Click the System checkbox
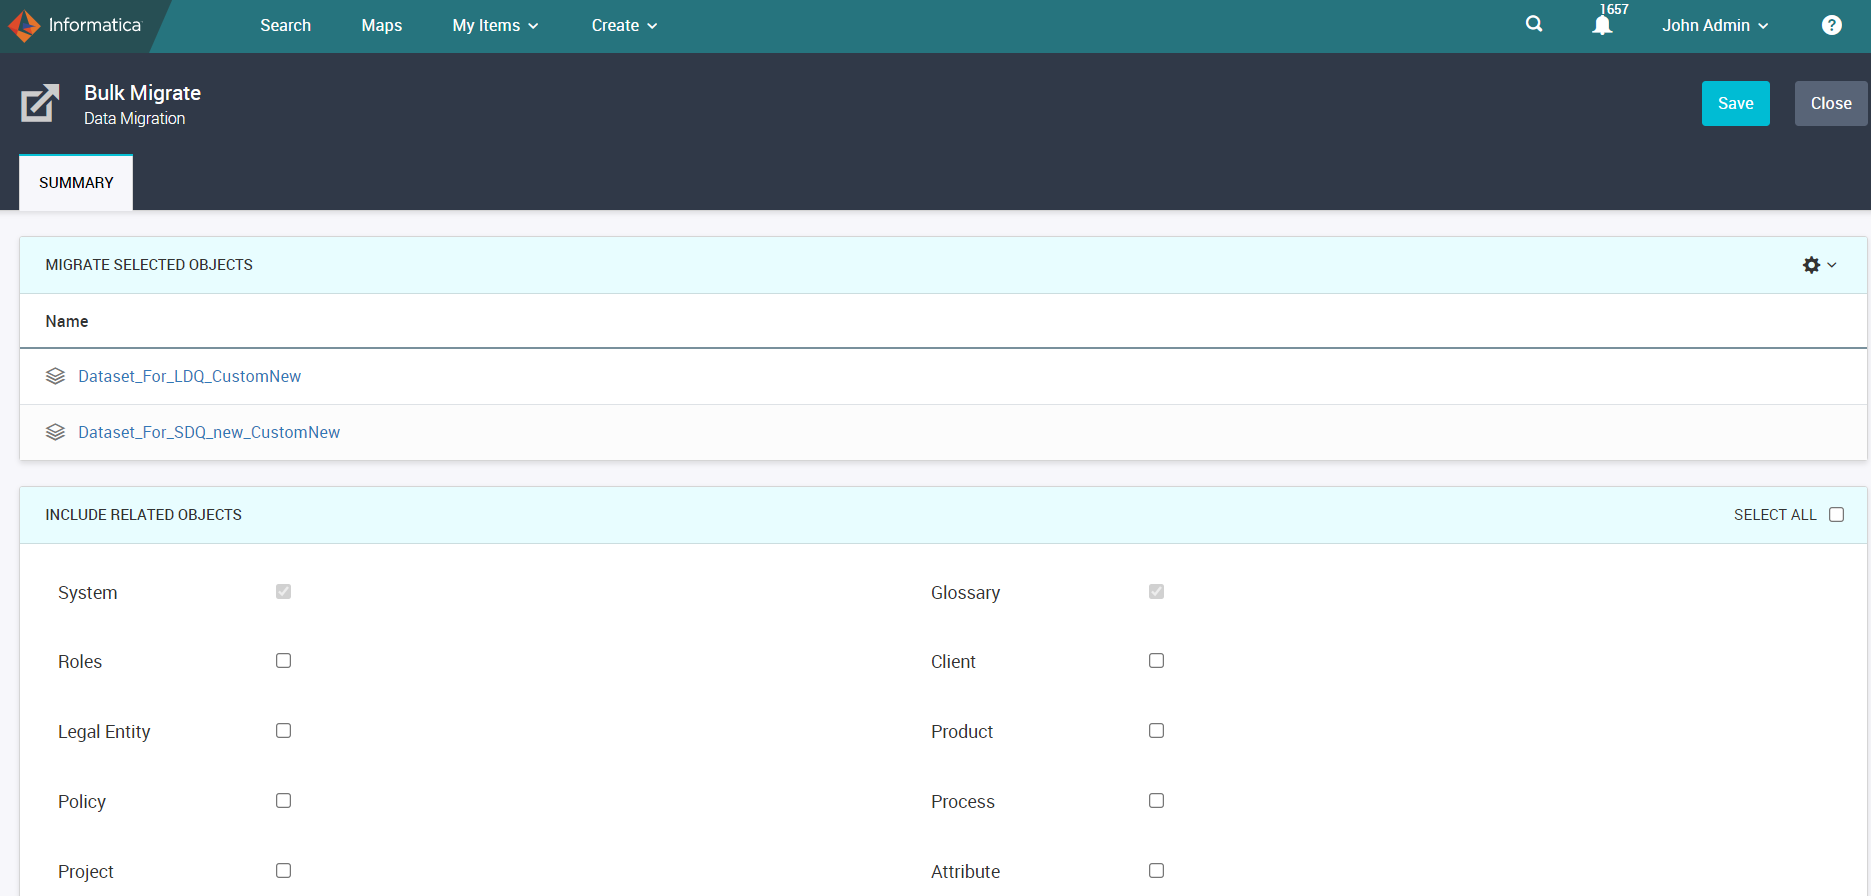Viewport: 1871px width, 896px height. 283,591
